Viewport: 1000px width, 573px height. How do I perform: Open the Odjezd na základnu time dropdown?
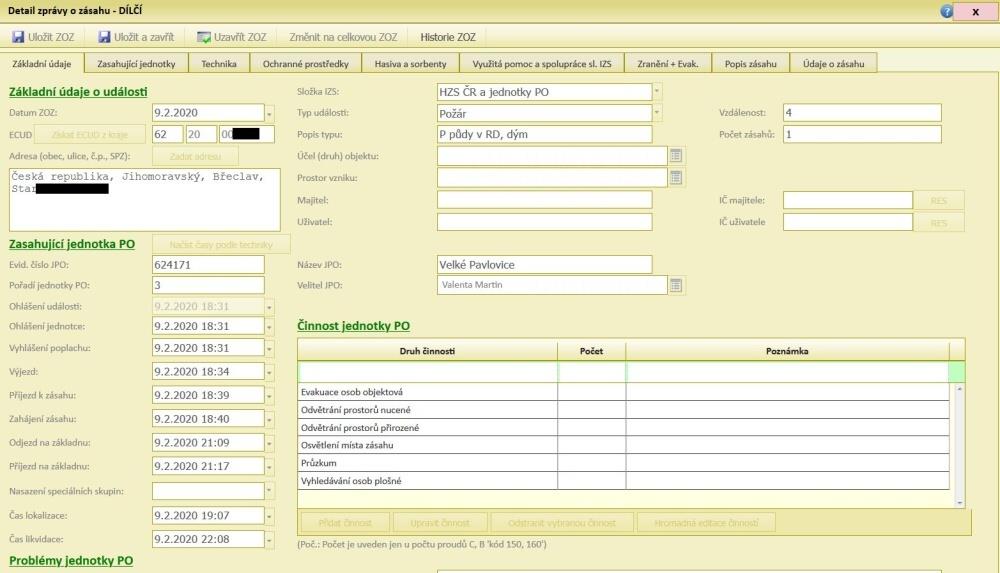[x=269, y=443]
